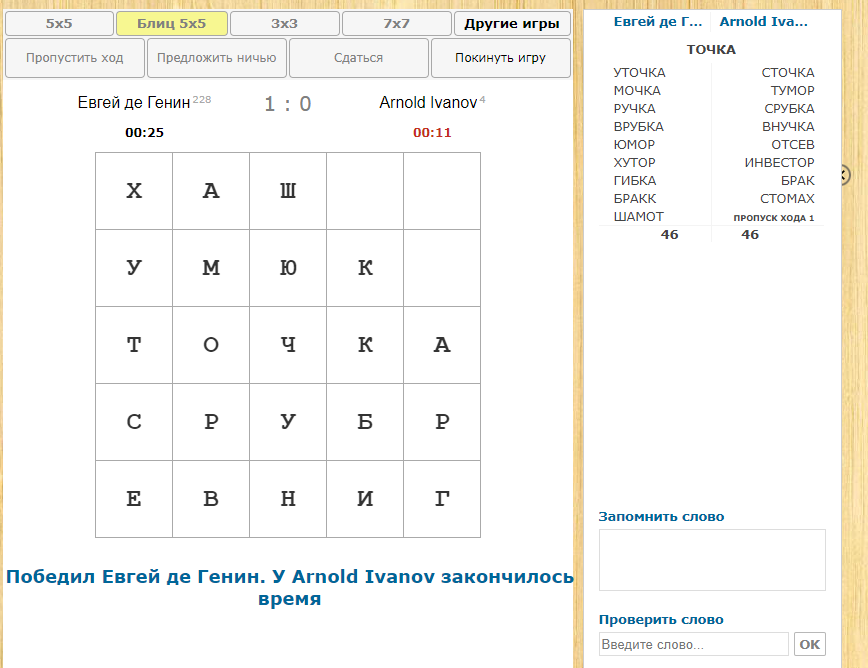Select the Н cell on the board
This screenshot has width=868, height=668.
pos(288,499)
